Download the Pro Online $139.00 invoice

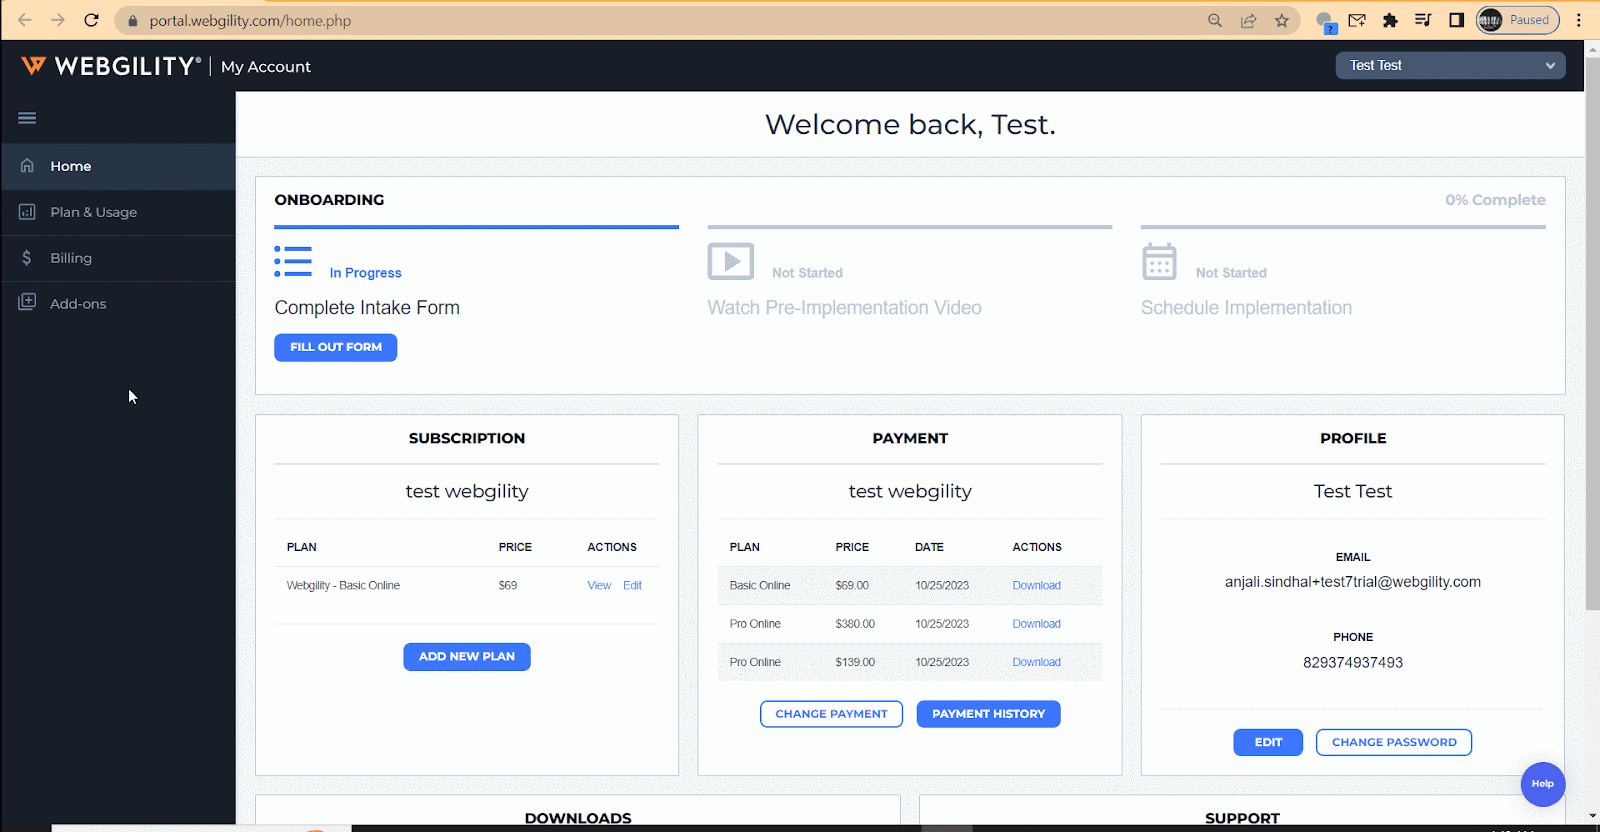1036,662
